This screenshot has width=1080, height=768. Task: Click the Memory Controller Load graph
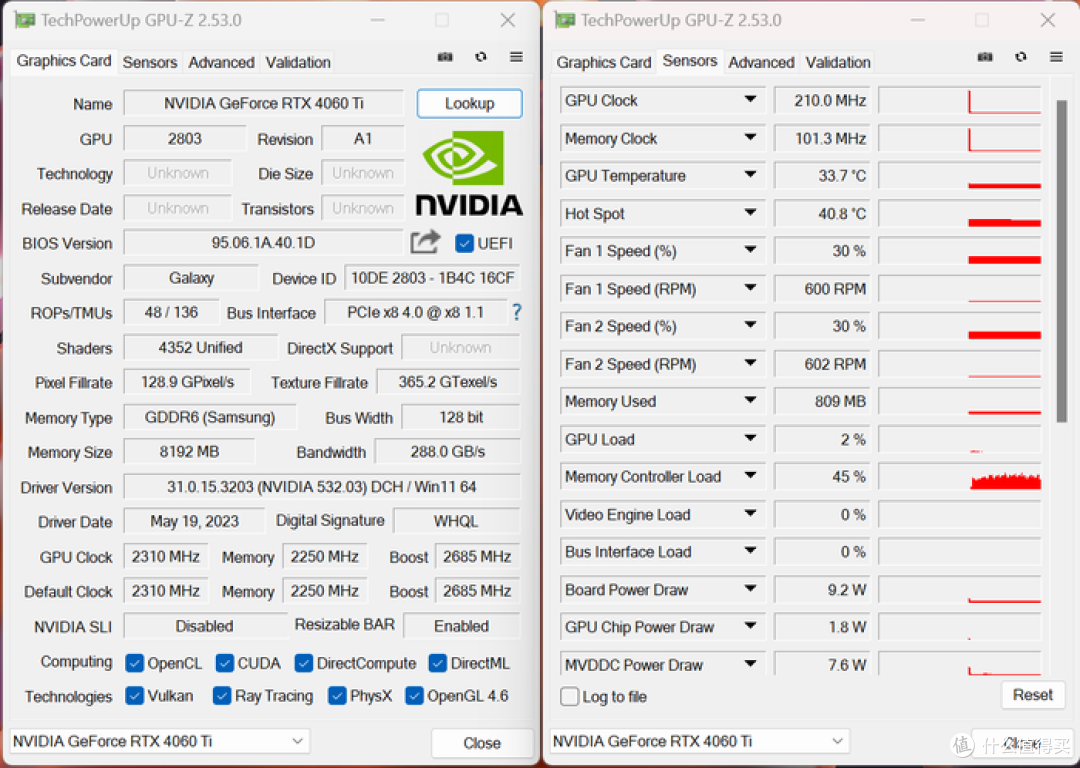[959, 476]
